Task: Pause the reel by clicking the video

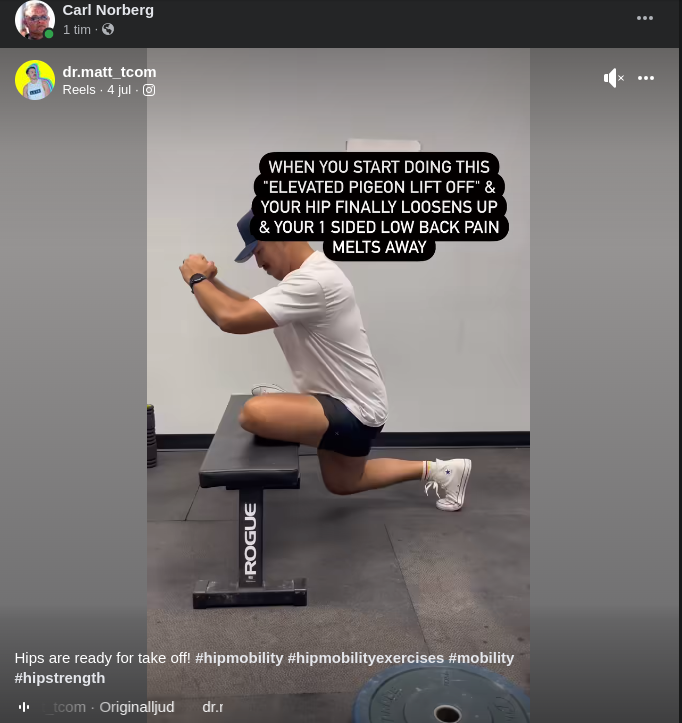Action: (x=338, y=369)
